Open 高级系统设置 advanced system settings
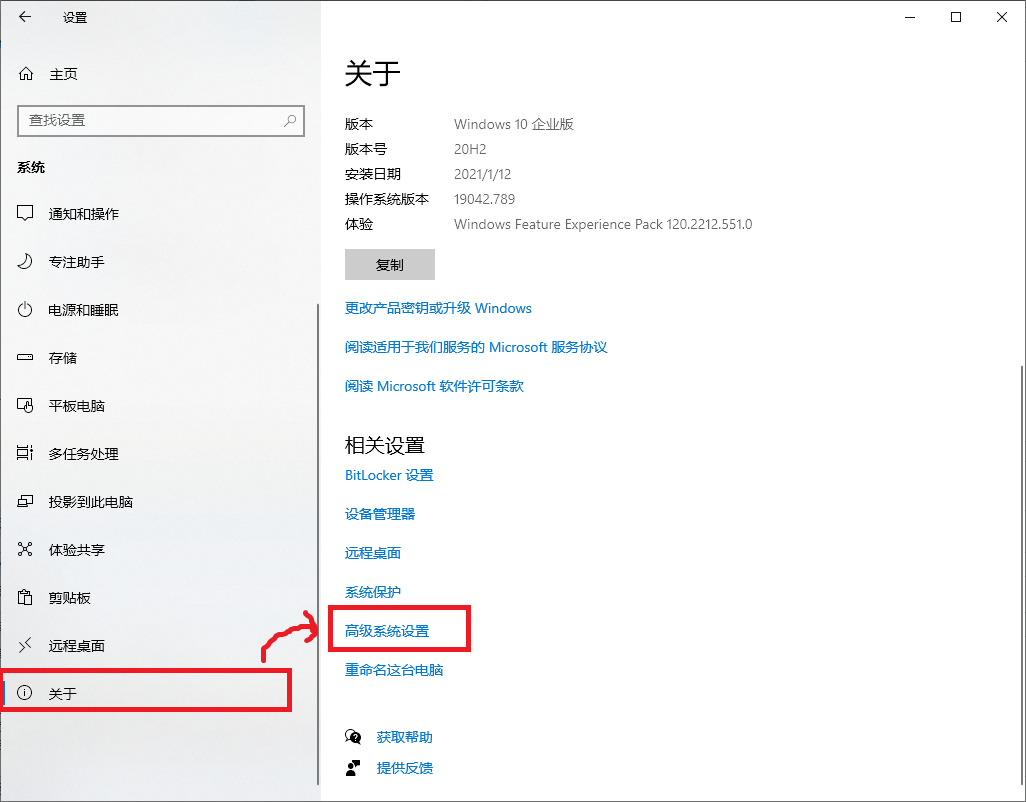Viewport: 1026px width, 802px height. click(400, 628)
